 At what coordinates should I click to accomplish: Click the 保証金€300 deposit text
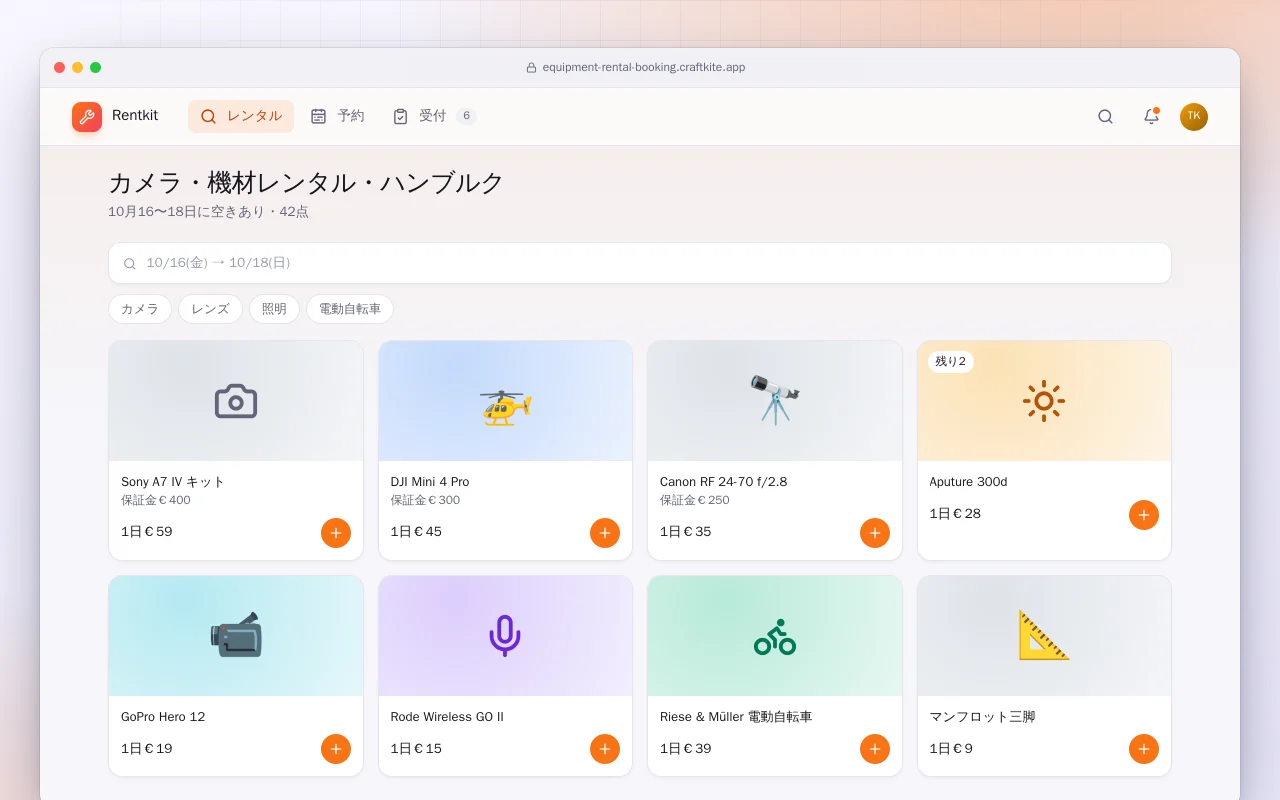click(426, 500)
